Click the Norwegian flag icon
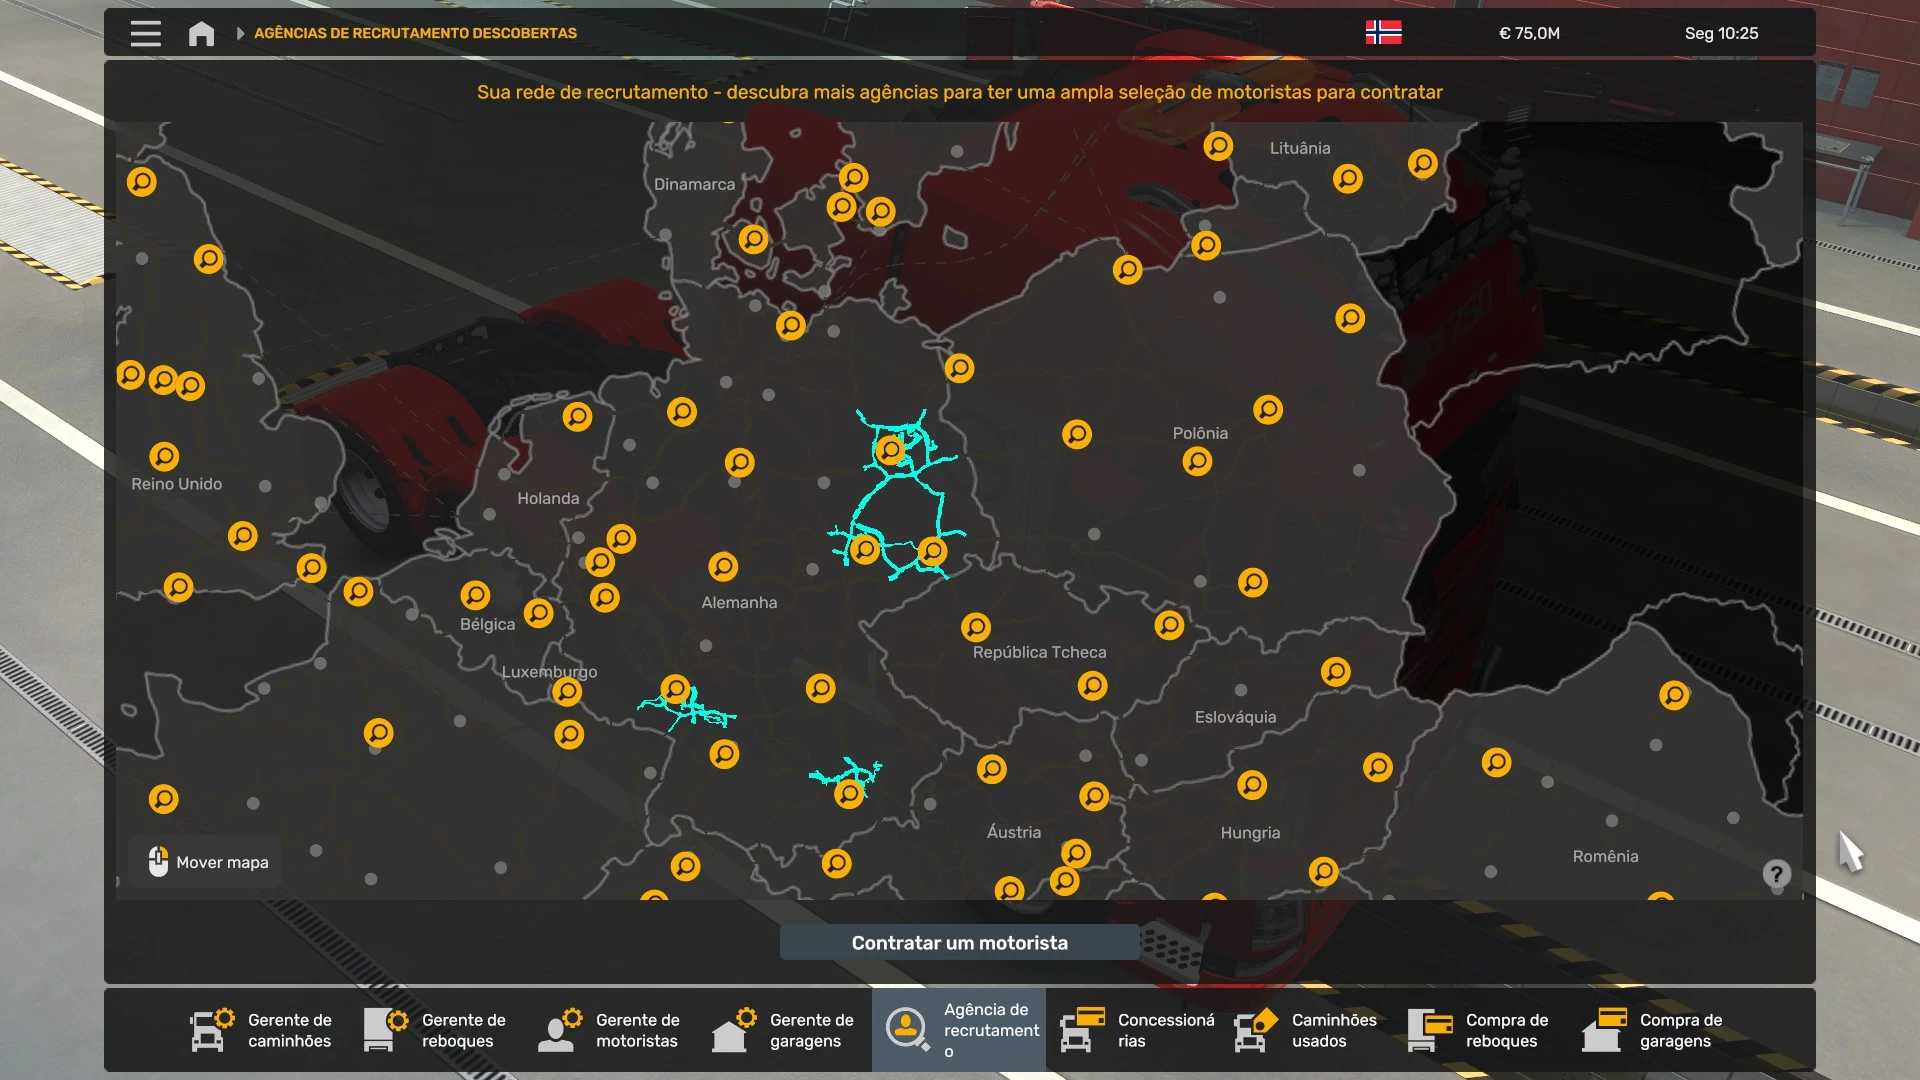Viewport: 1920px width, 1080px height. (x=1383, y=33)
